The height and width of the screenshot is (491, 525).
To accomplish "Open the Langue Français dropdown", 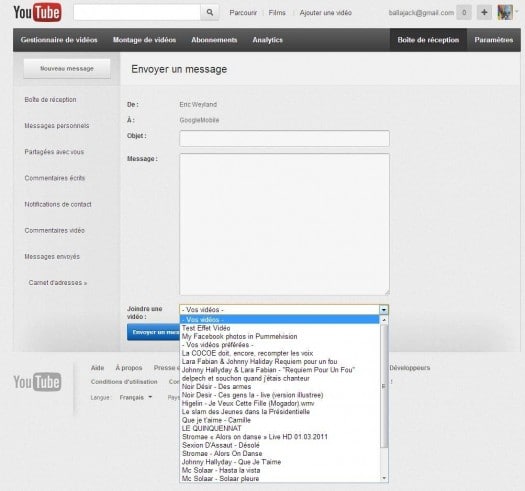I will pos(136,398).
